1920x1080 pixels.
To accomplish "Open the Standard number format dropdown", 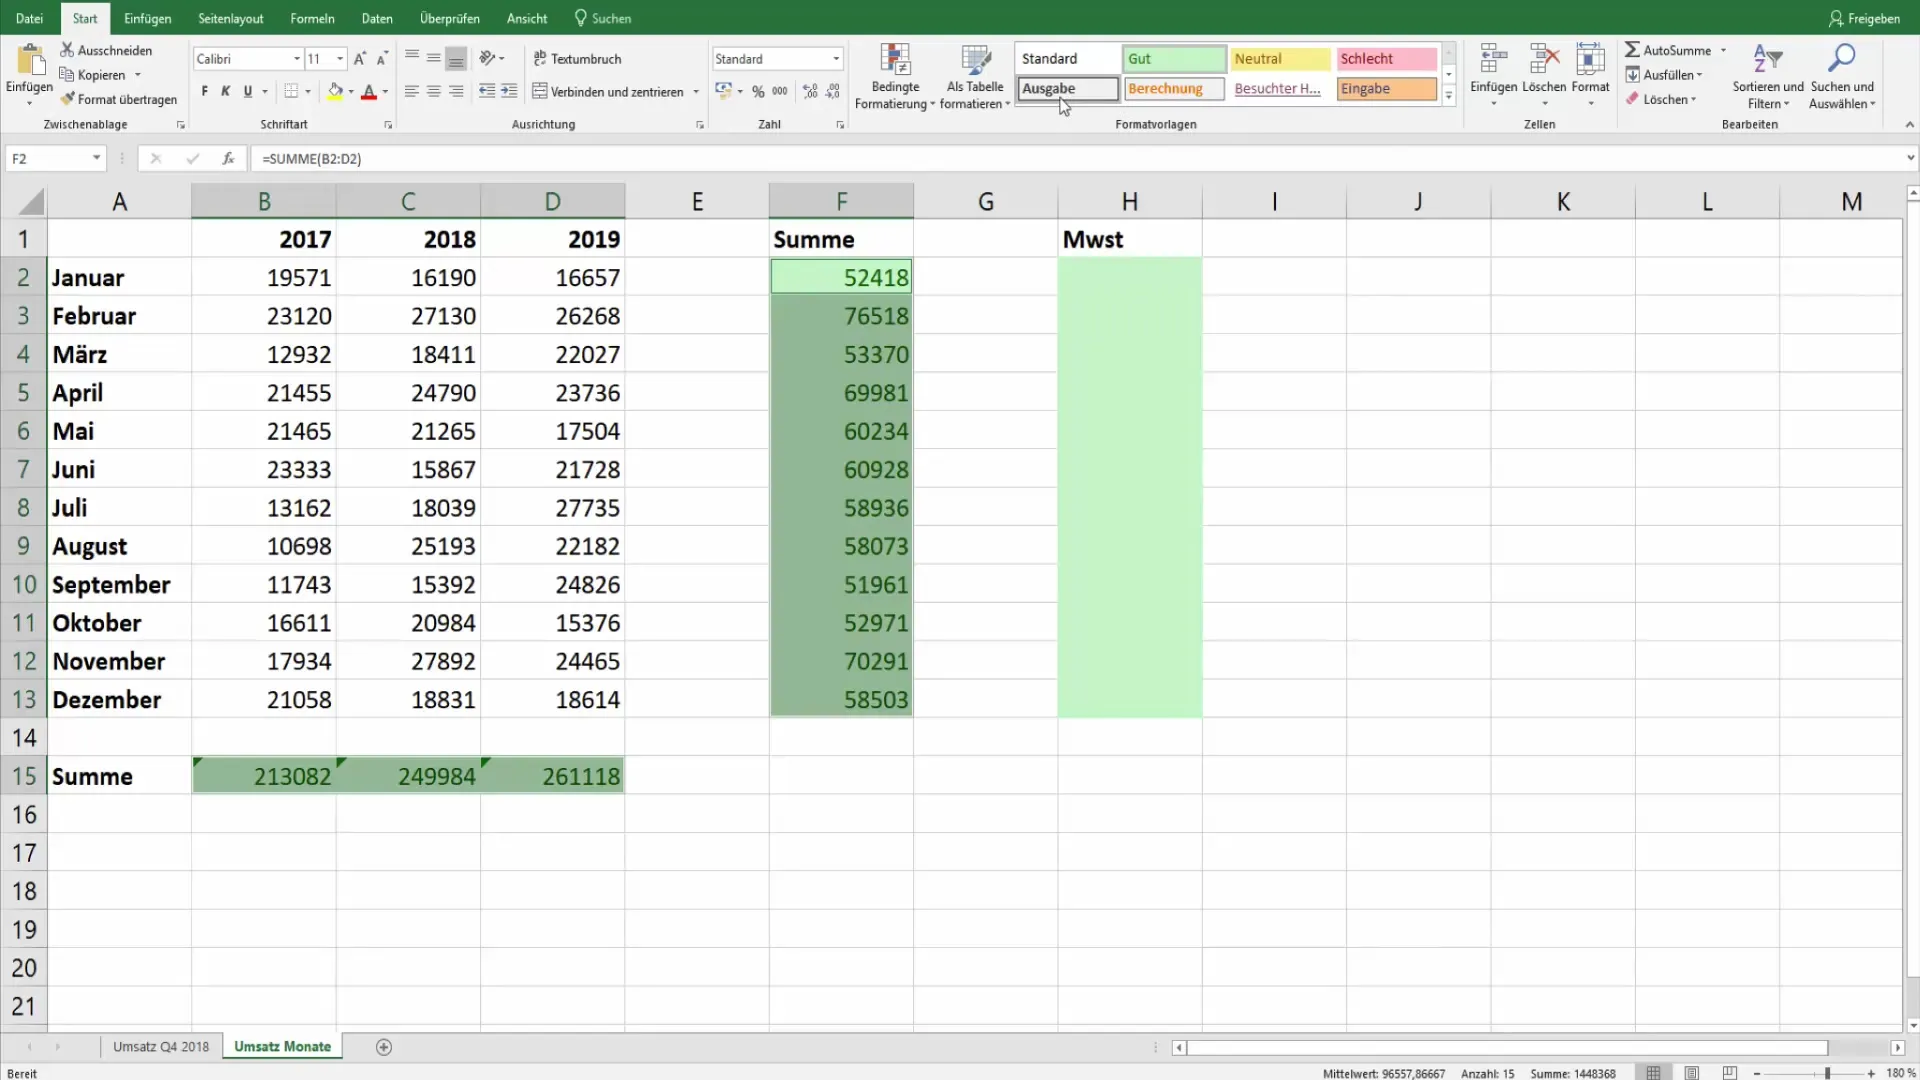I will 836,59.
